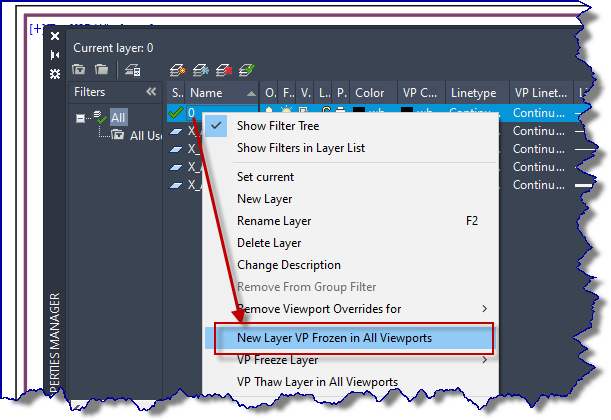This screenshot has height=420, width=611.
Task: Click the VP Freeze column header
Action: click(306, 93)
